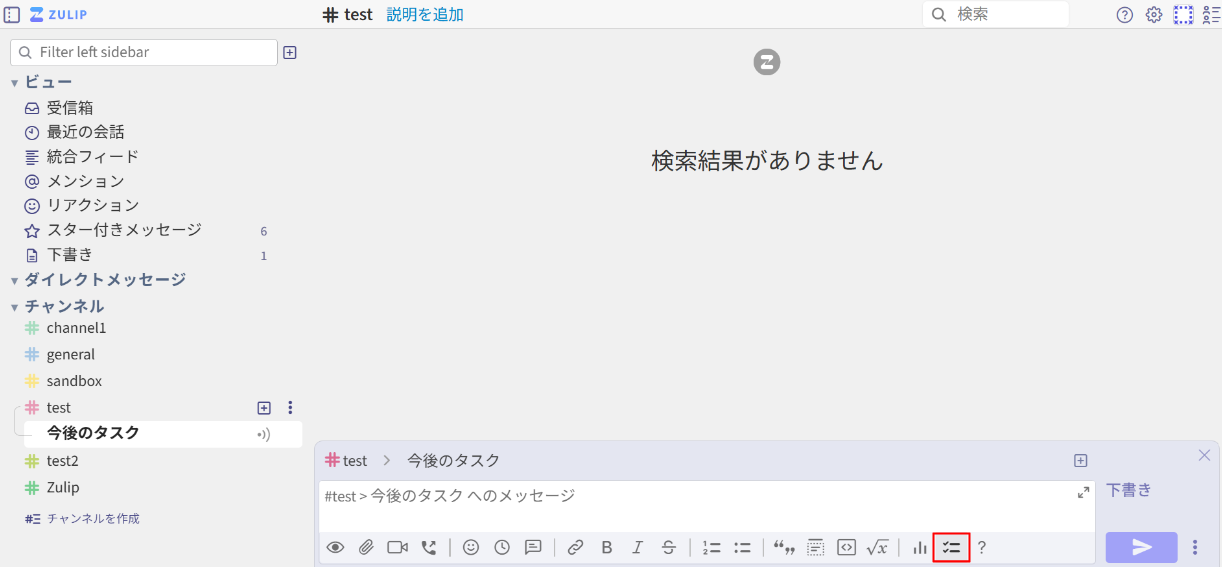Open the emoji picker
The height and width of the screenshot is (568, 1222).
point(471,547)
